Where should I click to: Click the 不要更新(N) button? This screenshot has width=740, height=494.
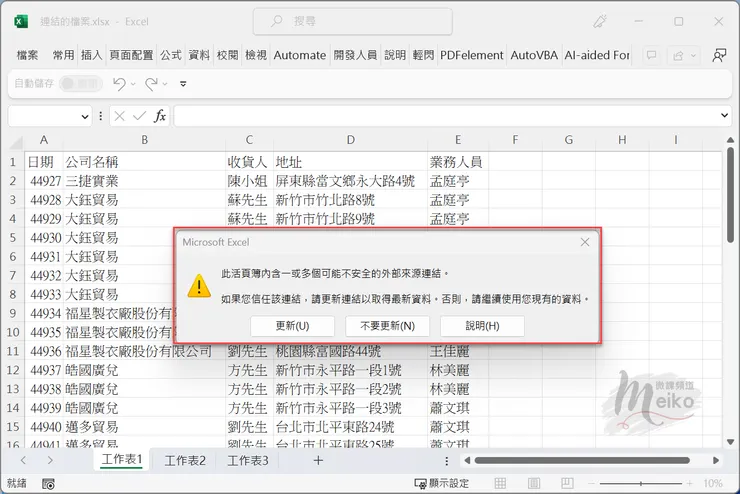point(387,326)
